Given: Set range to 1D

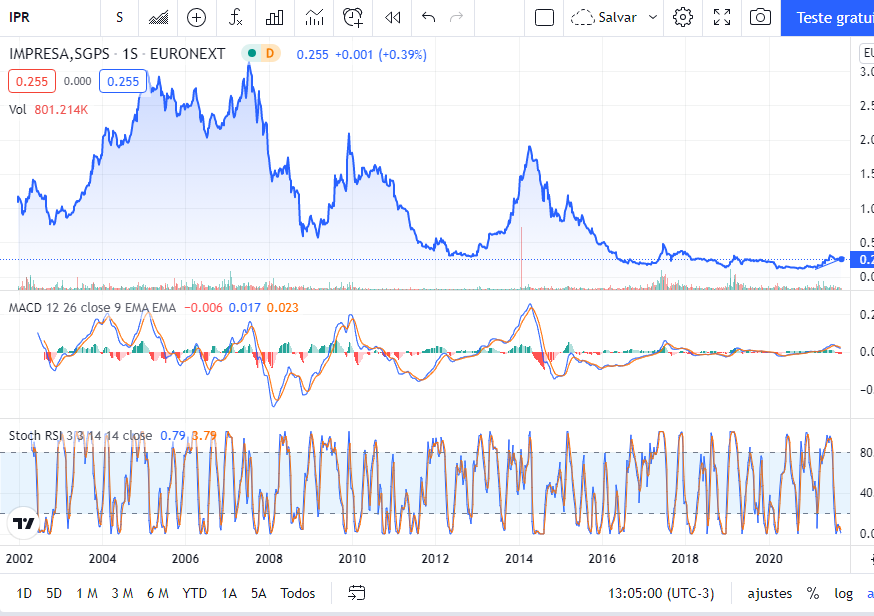Looking at the screenshot, I should [x=24, y=593].
